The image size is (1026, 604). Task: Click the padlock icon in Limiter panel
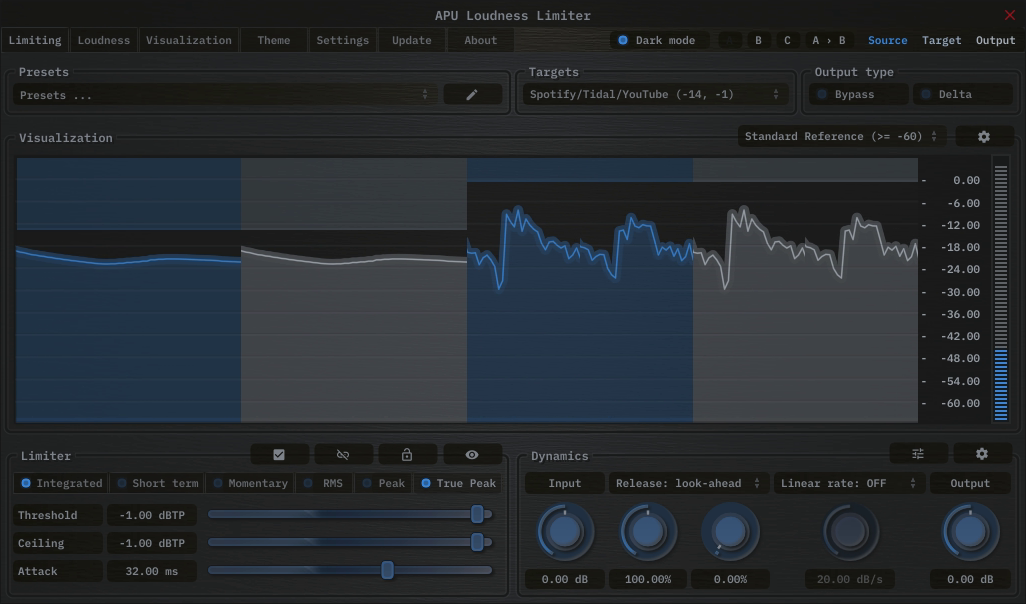[x=407, y=455]
